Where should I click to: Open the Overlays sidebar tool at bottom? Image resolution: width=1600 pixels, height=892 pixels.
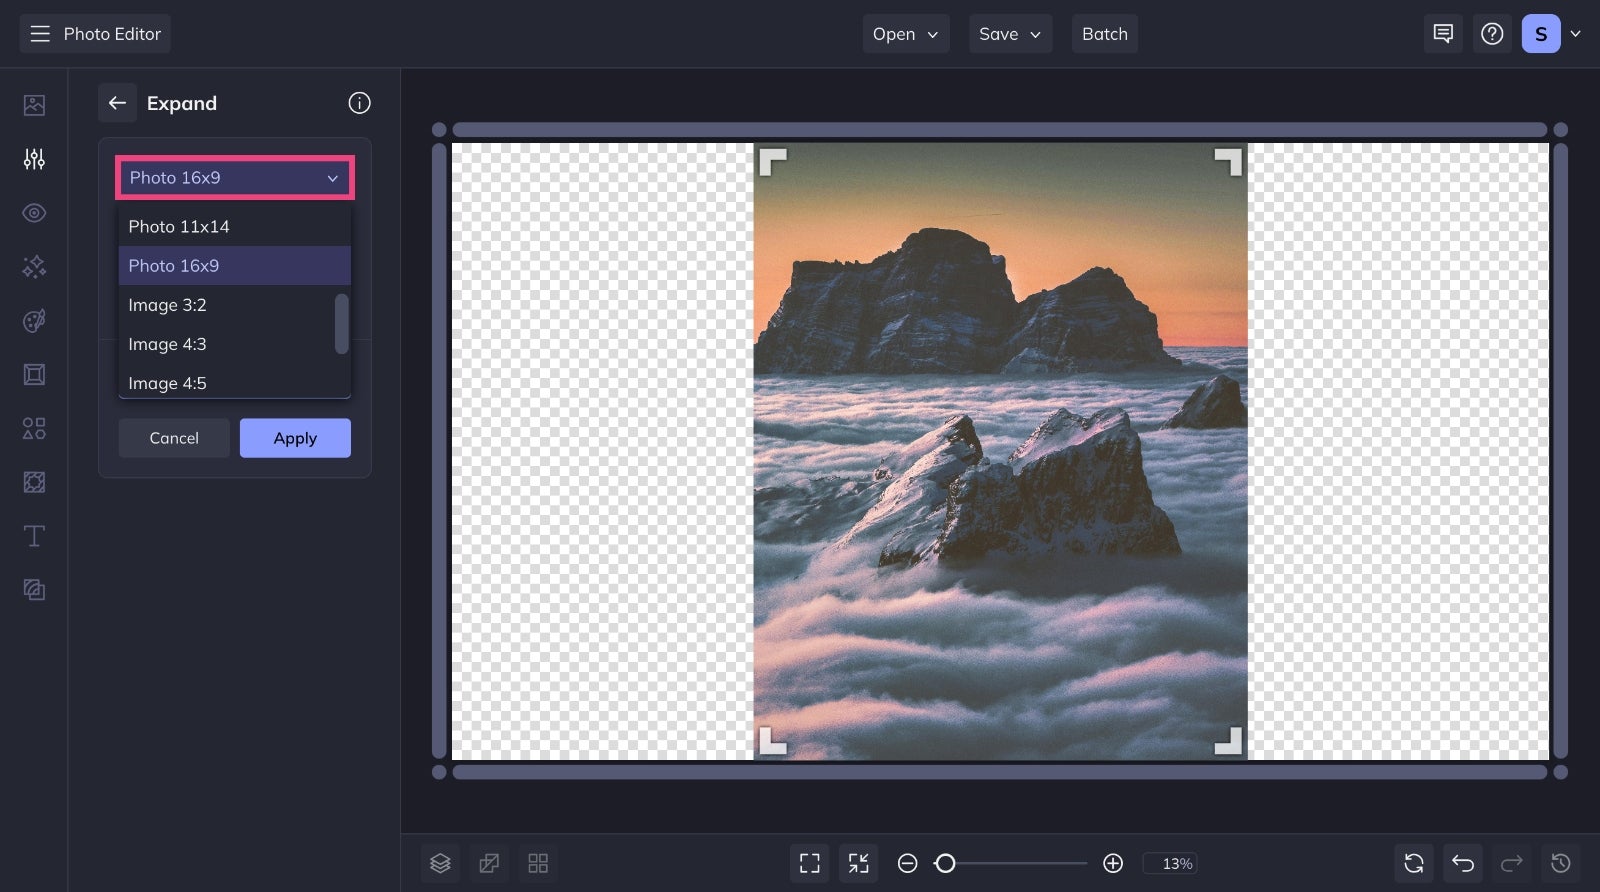pos(34,590)
